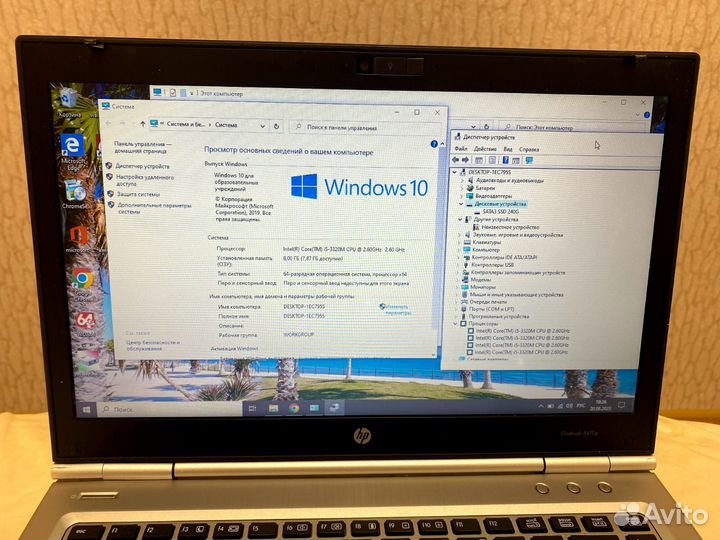
Task: Click the Back arrow in Device Manager toolbar
Action: [x=456, y=160]
